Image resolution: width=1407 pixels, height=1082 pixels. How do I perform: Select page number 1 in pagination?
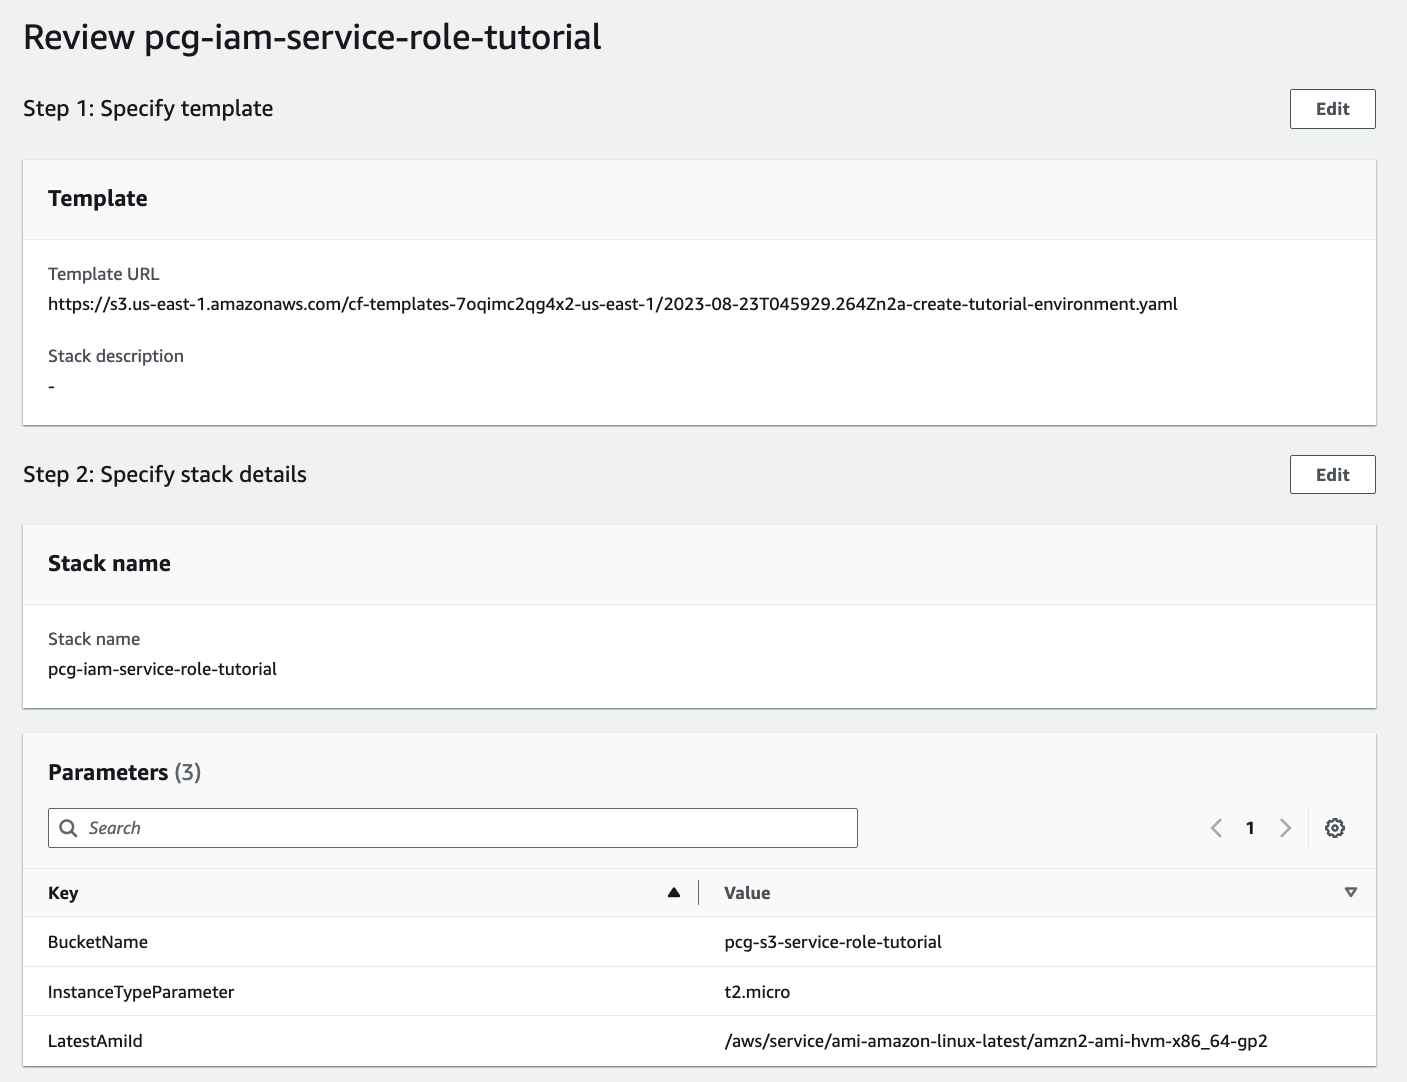(x=1250, y=828)
